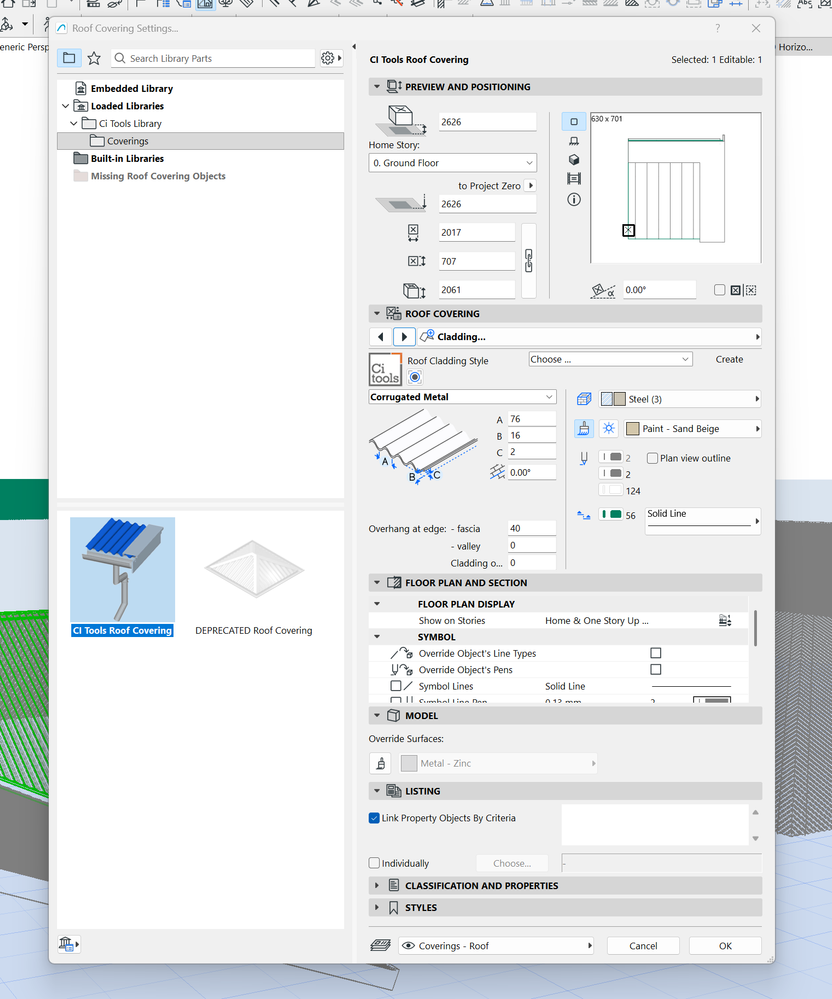The height and width of the screenshot is (999, 832).
Task: Select Built-in Libraries in tree
Action: tap(127, 159)
